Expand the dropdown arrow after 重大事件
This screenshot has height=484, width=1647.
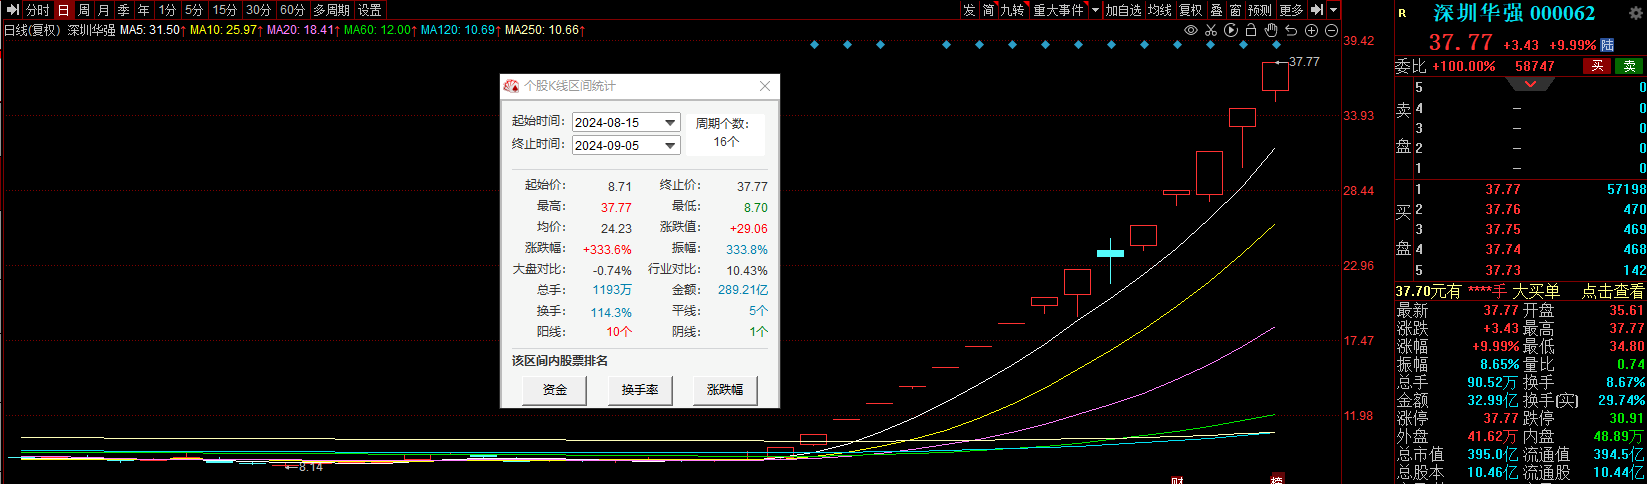1095,10
